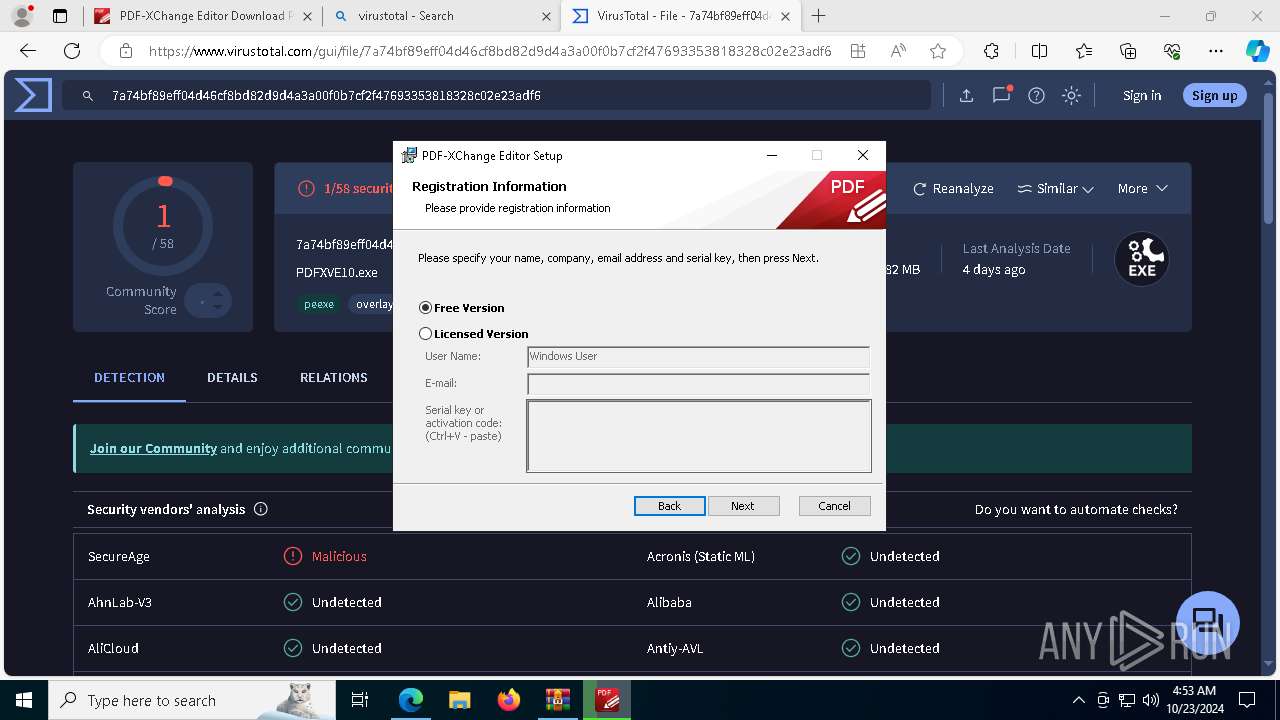The width and height of the screenshot is (1280, 720).
Task: Open Microsoft Edge from the taskbar
Action: 411,700
